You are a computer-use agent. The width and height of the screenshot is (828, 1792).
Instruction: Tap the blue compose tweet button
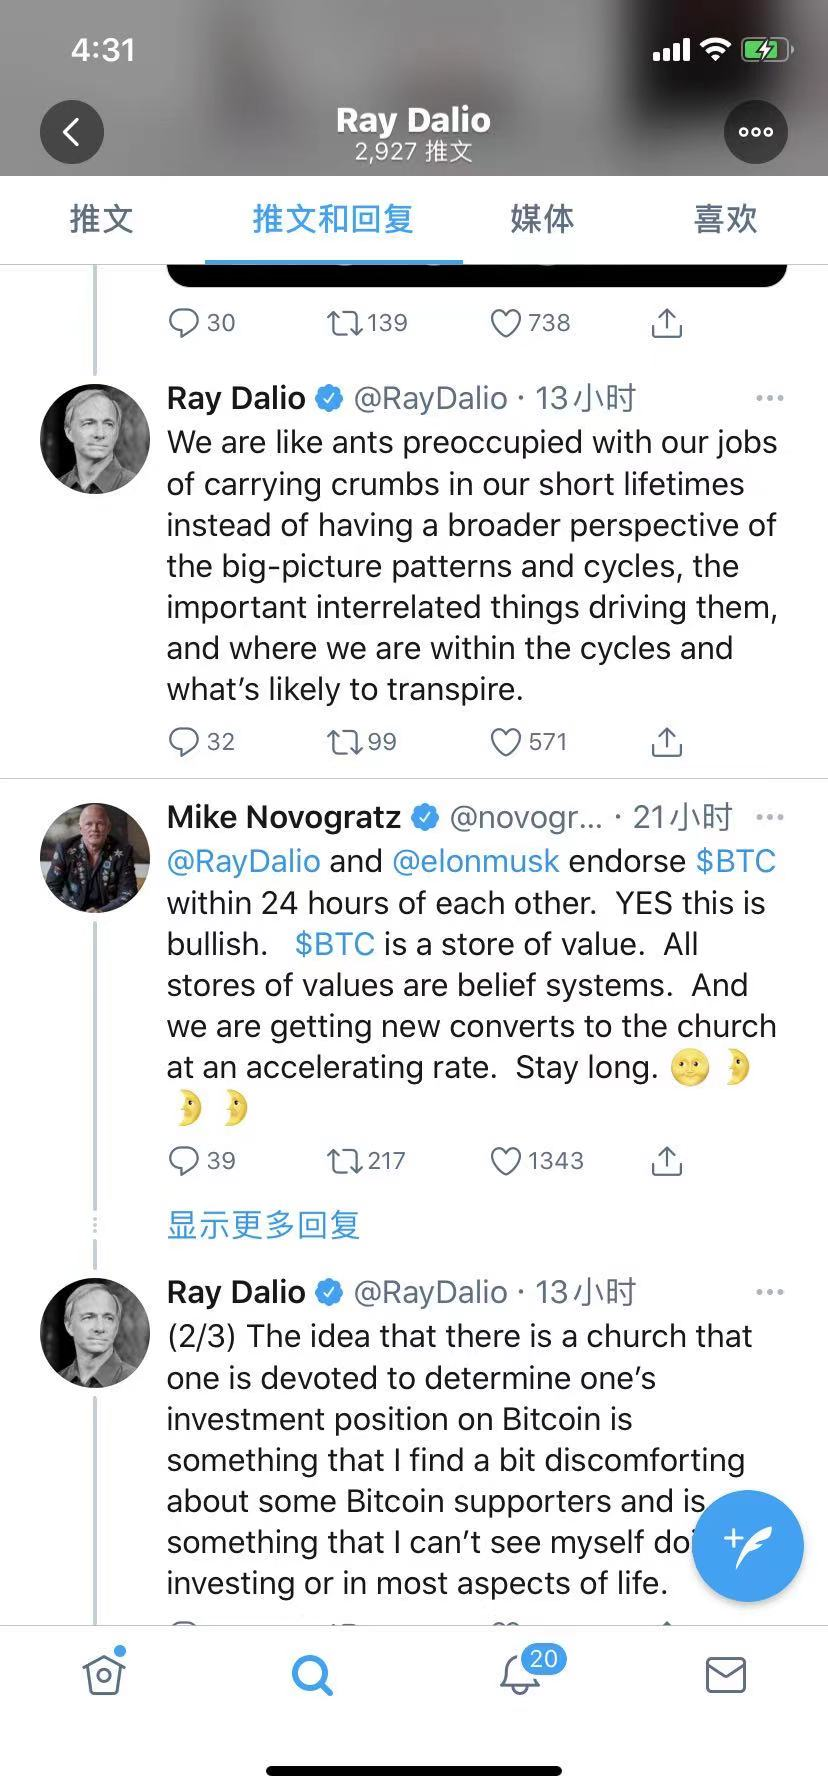point(747,1546)
